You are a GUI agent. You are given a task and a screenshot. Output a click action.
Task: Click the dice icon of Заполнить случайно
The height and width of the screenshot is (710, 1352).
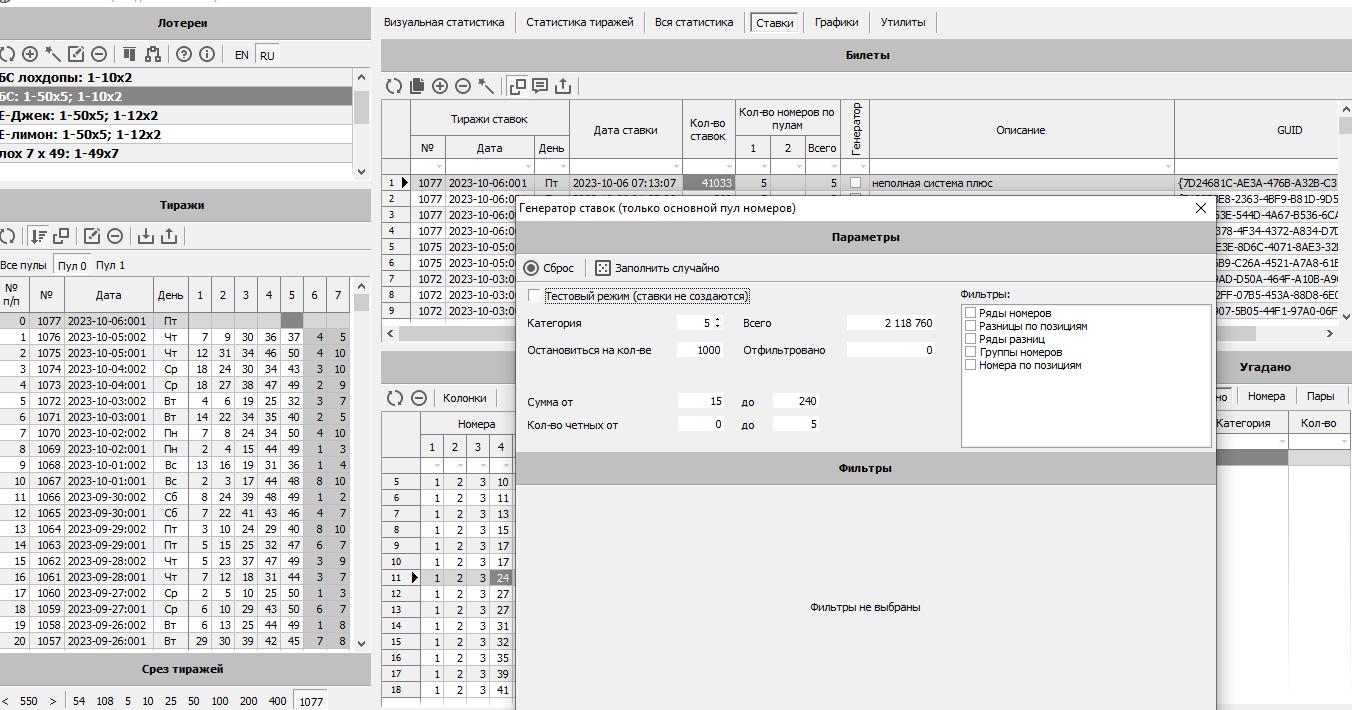coord(602,268)
